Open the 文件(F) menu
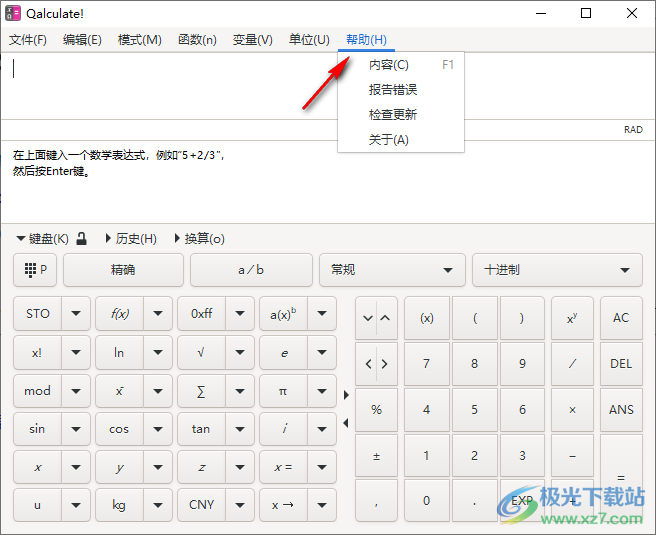 28,40
